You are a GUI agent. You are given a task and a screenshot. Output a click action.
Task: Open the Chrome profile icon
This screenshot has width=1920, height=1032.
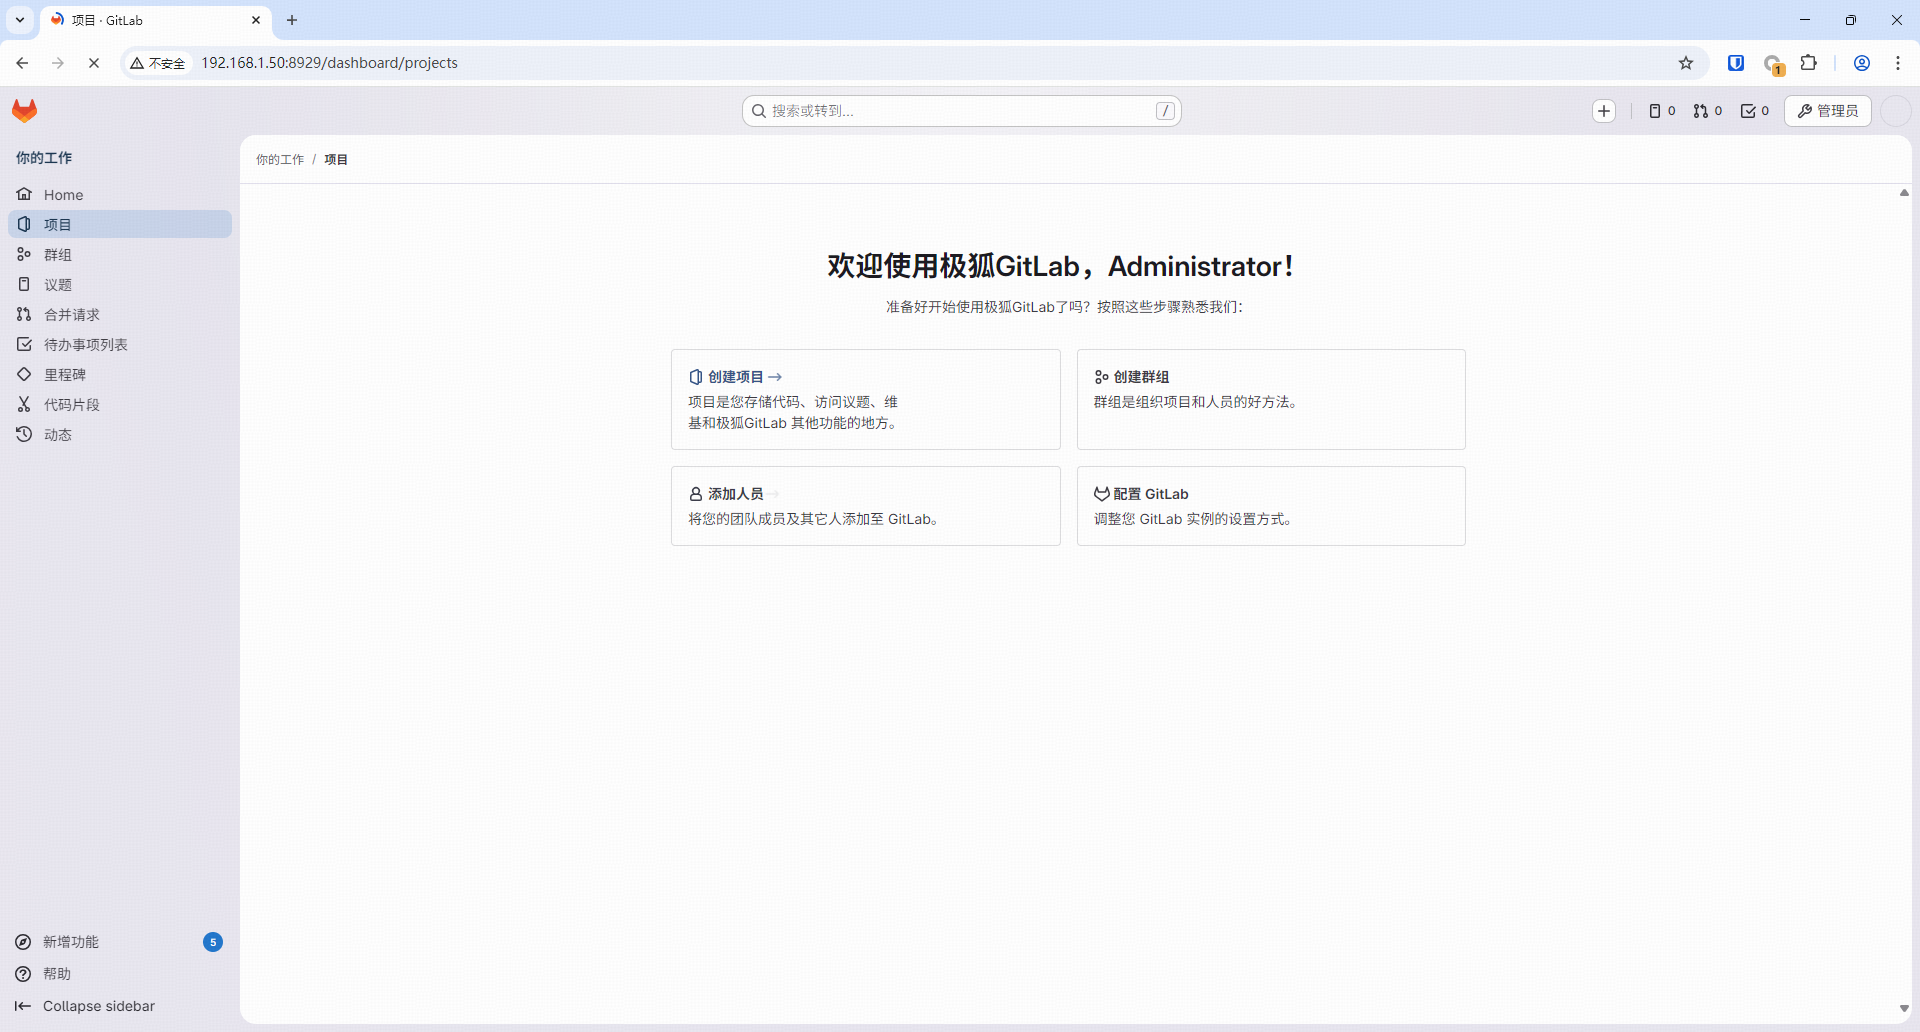pyautogui.click(x=1862, y=63)
